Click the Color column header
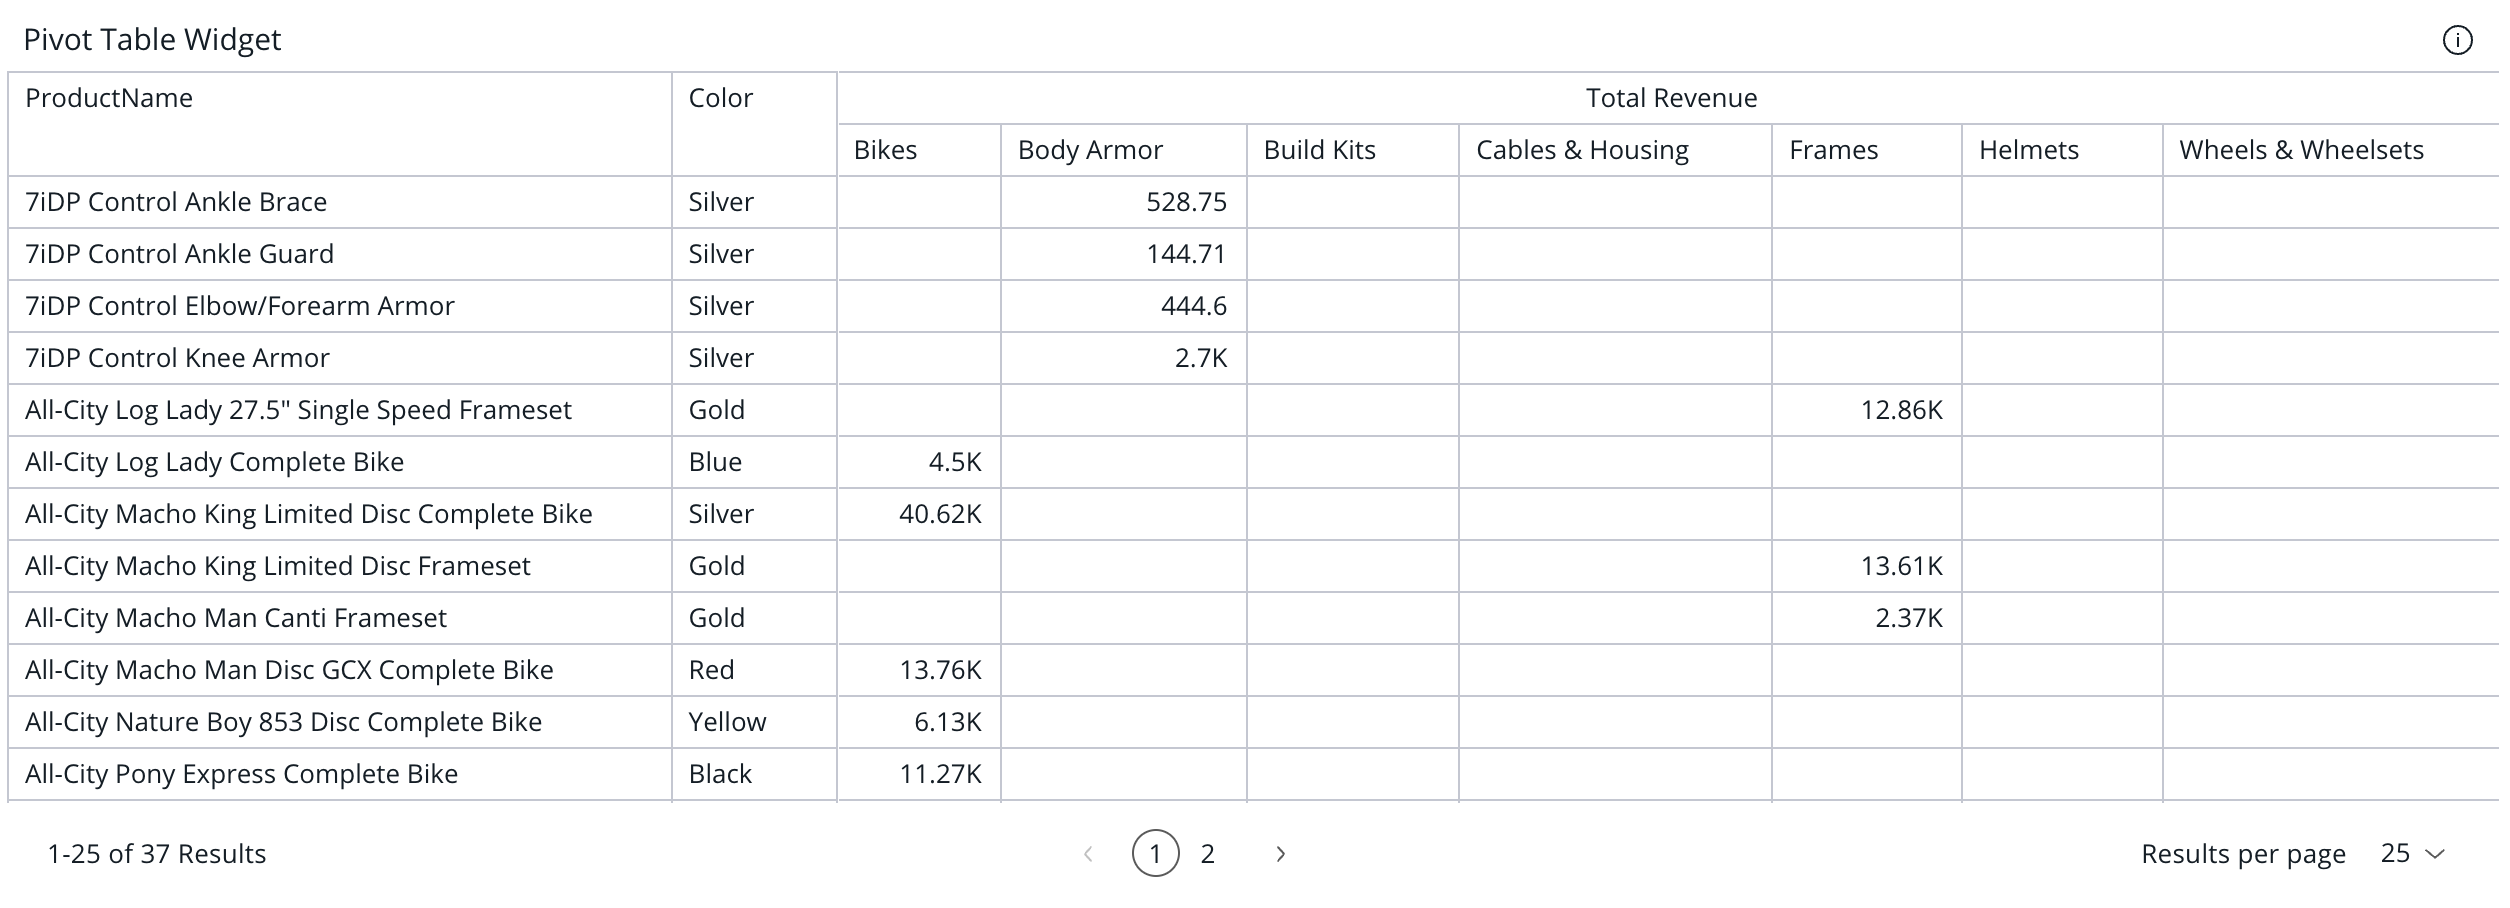This screenshot has height=908, width=2510. pyautogui.click(x=720, y=98)
